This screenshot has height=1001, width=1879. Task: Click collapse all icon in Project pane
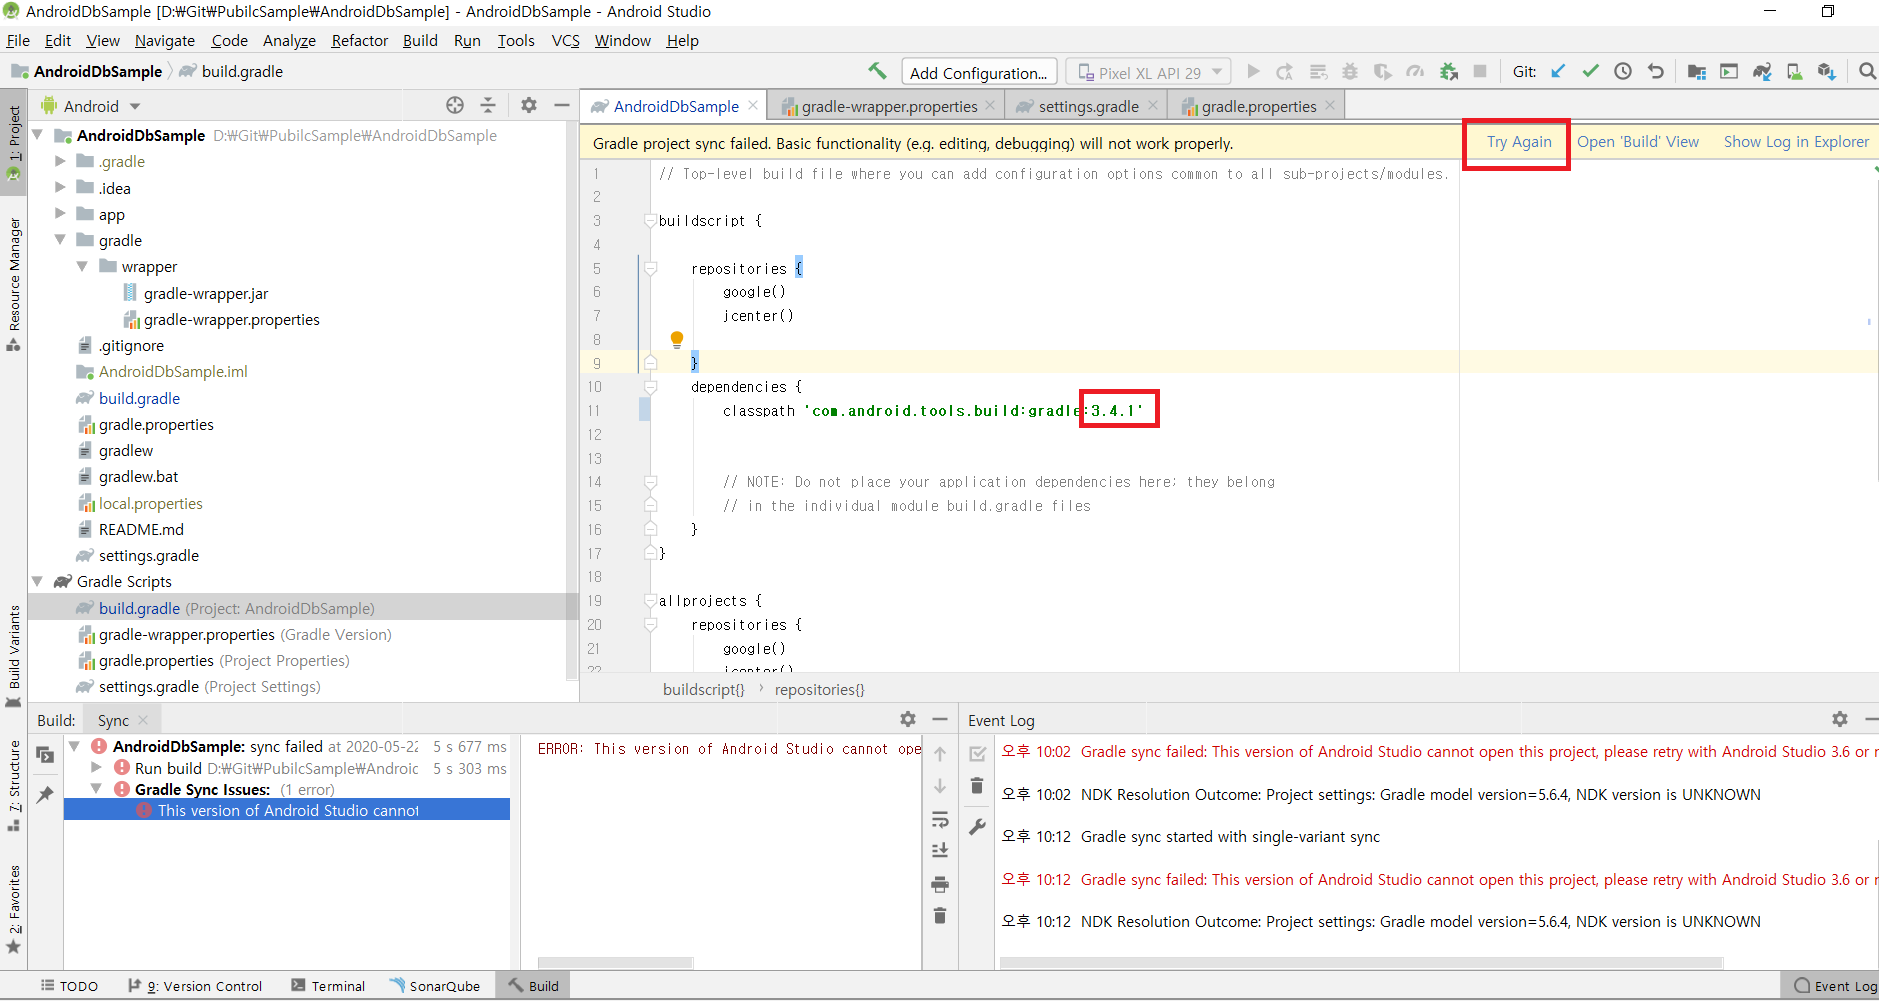click(488, 105)
